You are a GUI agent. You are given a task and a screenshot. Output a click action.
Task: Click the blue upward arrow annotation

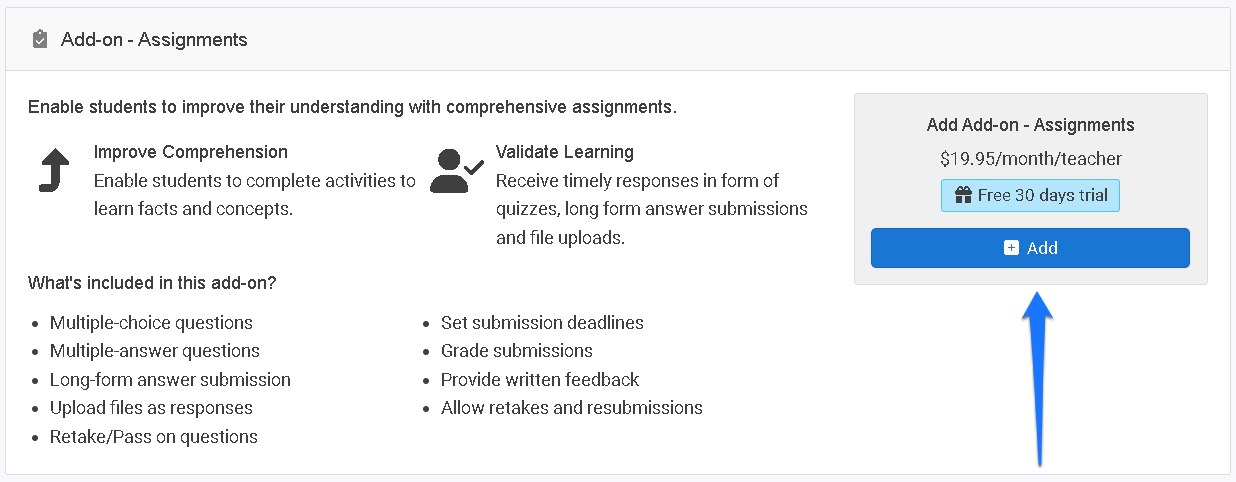1038,378
